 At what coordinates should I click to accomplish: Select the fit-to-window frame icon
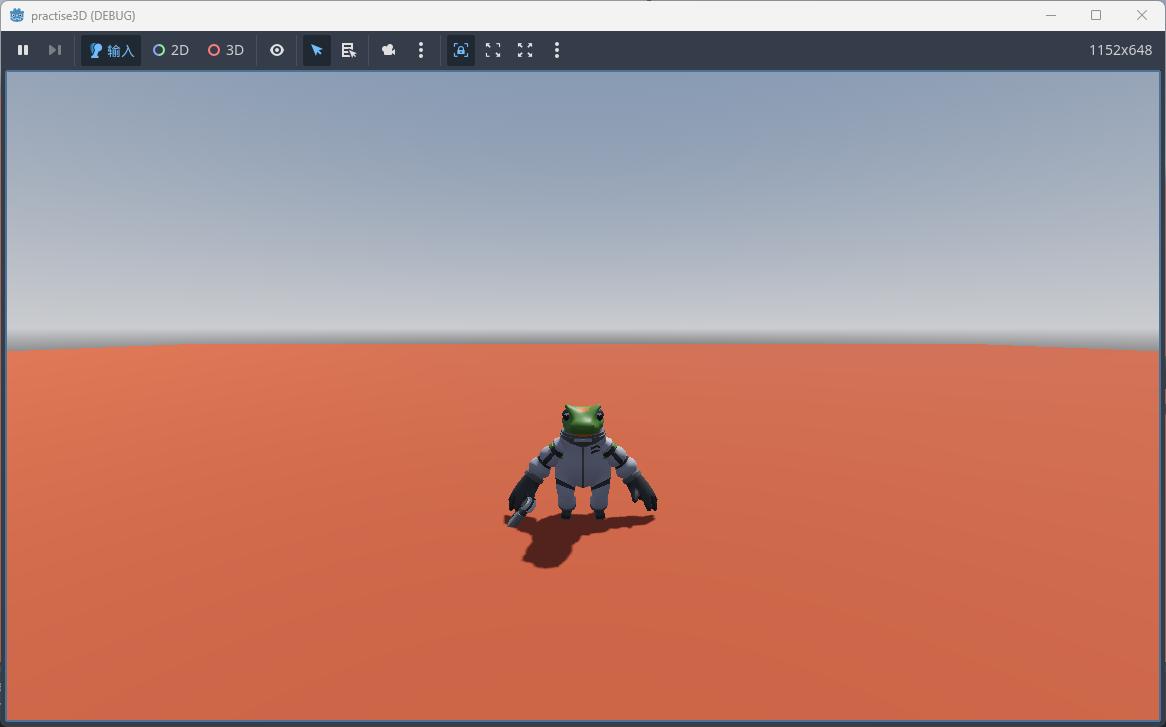(493, 50)
